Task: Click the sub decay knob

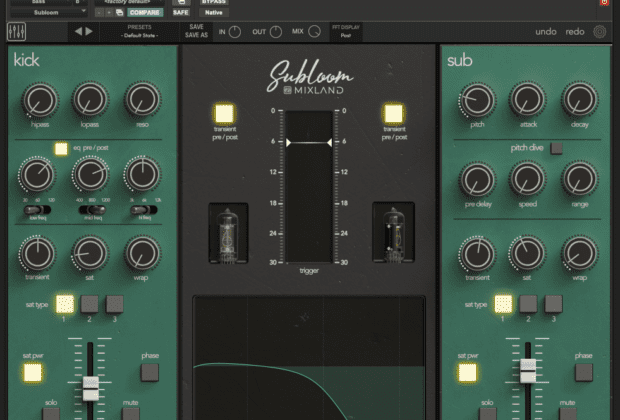Action: pos(579,100)
